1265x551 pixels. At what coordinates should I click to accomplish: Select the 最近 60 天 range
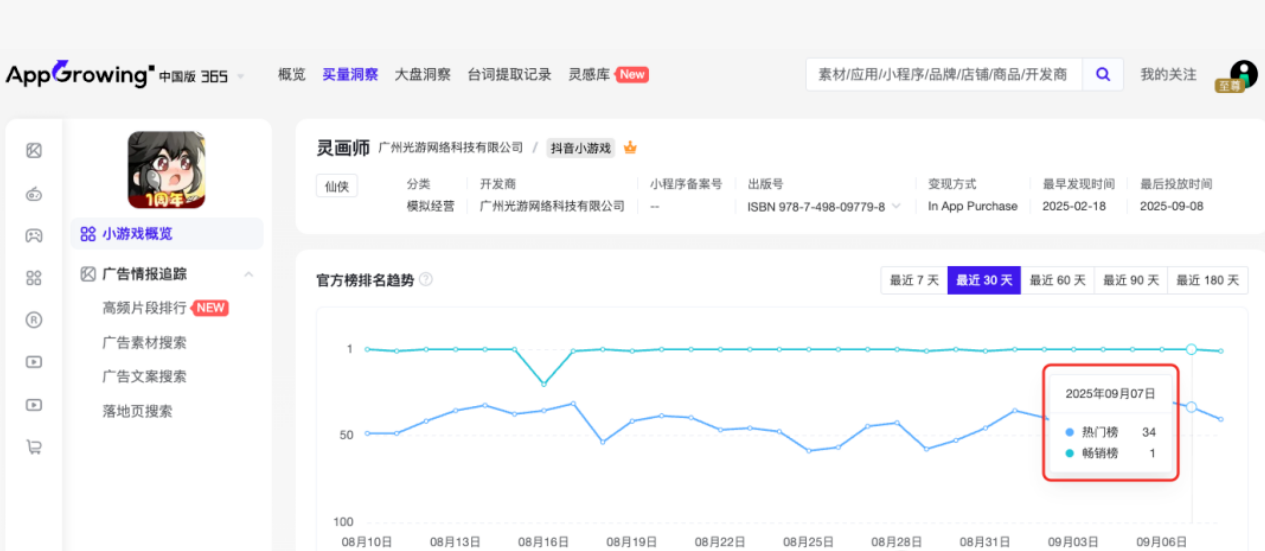click(x=1057, y=280)
